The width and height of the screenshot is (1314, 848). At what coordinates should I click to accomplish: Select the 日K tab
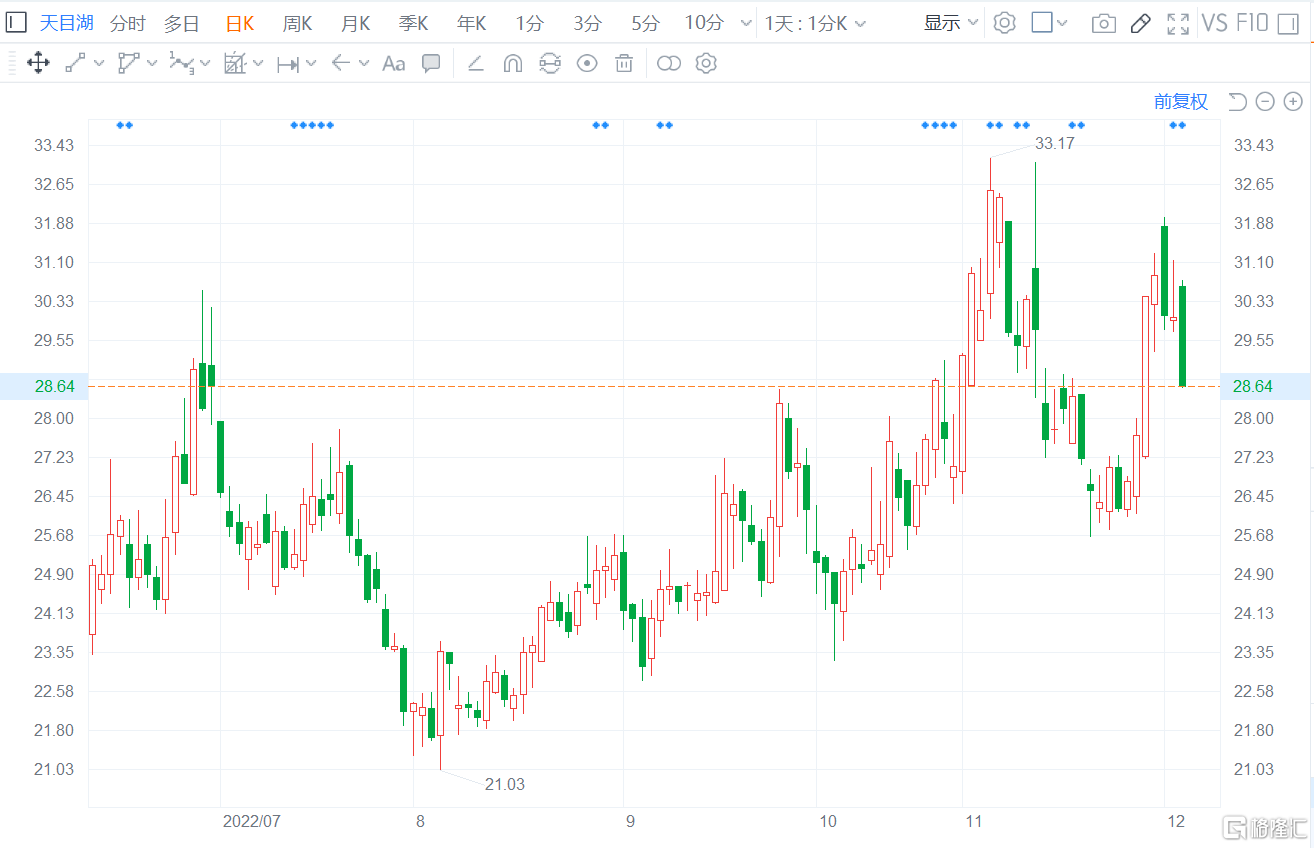240,23
